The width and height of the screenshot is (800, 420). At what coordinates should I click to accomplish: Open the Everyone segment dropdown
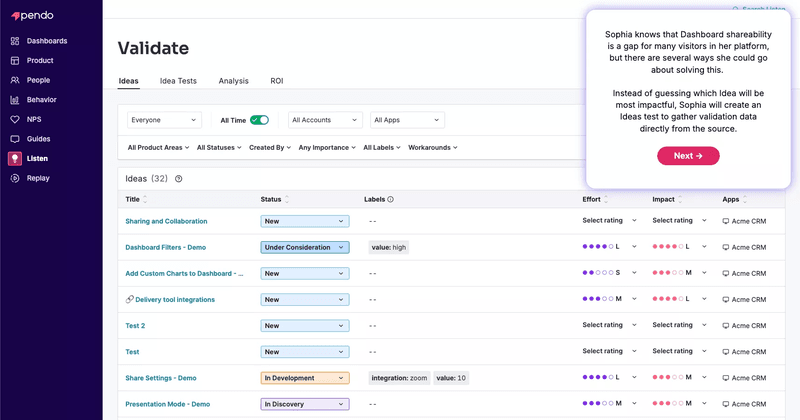[163, 120]
